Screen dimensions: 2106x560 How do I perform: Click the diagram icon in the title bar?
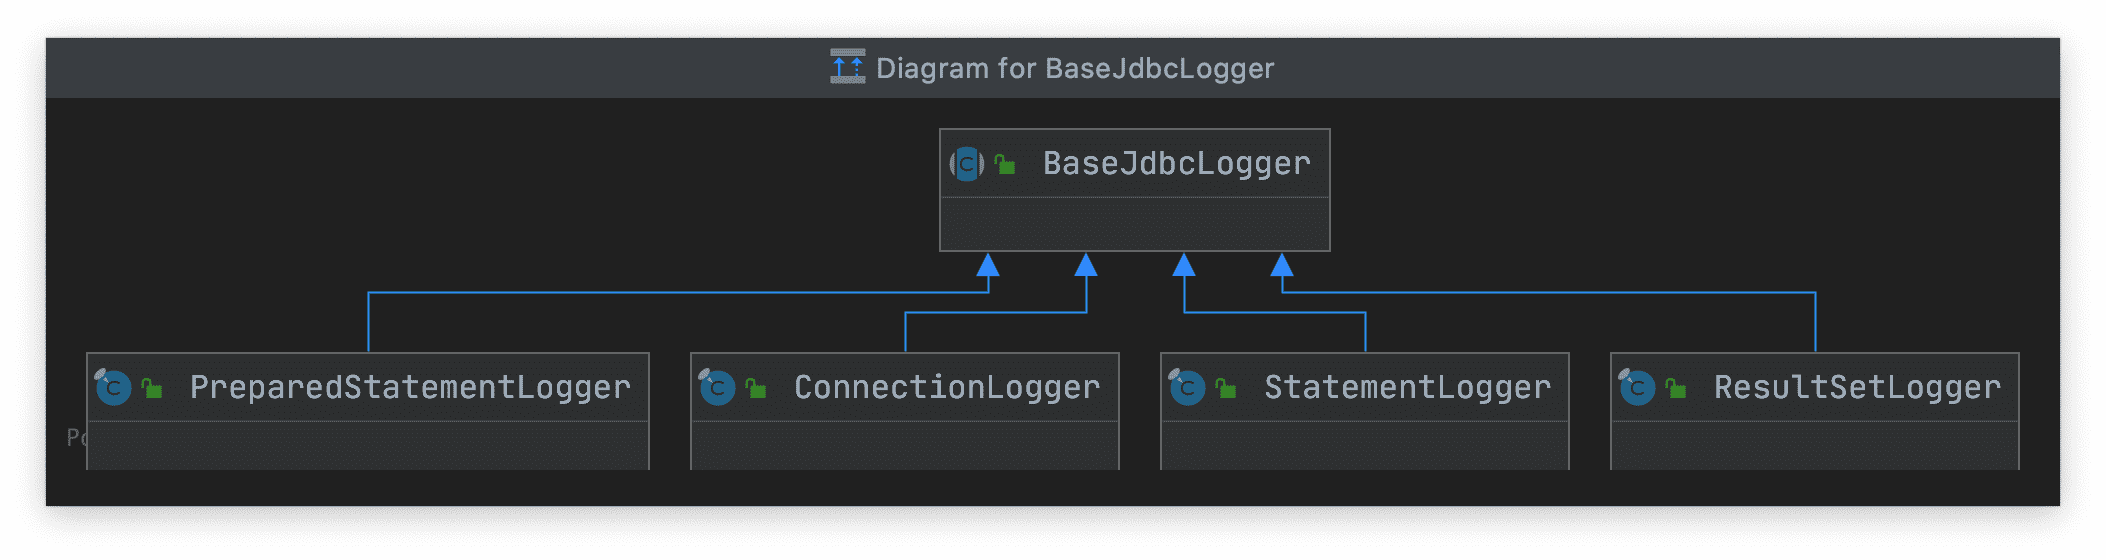(x=848, y=67)
